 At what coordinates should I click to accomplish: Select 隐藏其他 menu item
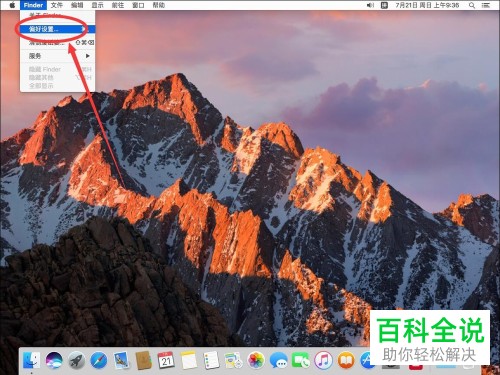tap(57, 77)
